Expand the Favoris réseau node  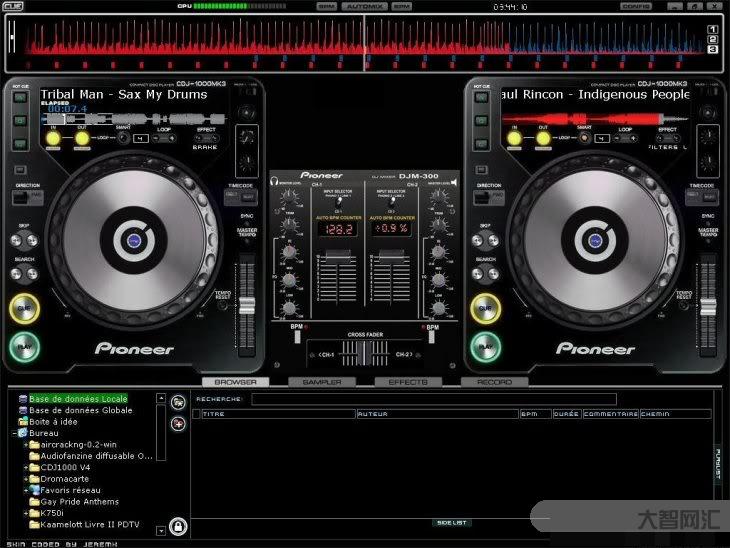click(26, 490)
